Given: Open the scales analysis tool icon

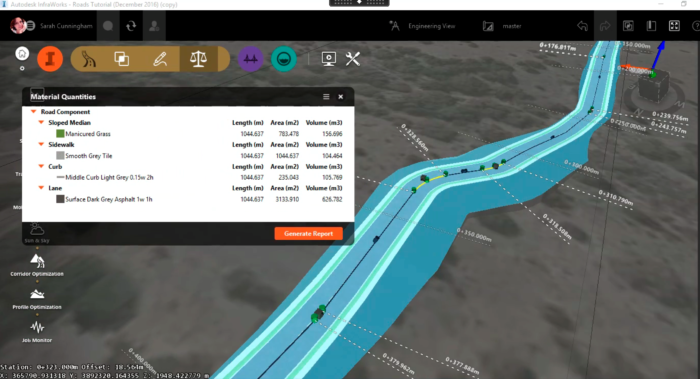Looking at the screenshot, I should [x=198, y=59].
